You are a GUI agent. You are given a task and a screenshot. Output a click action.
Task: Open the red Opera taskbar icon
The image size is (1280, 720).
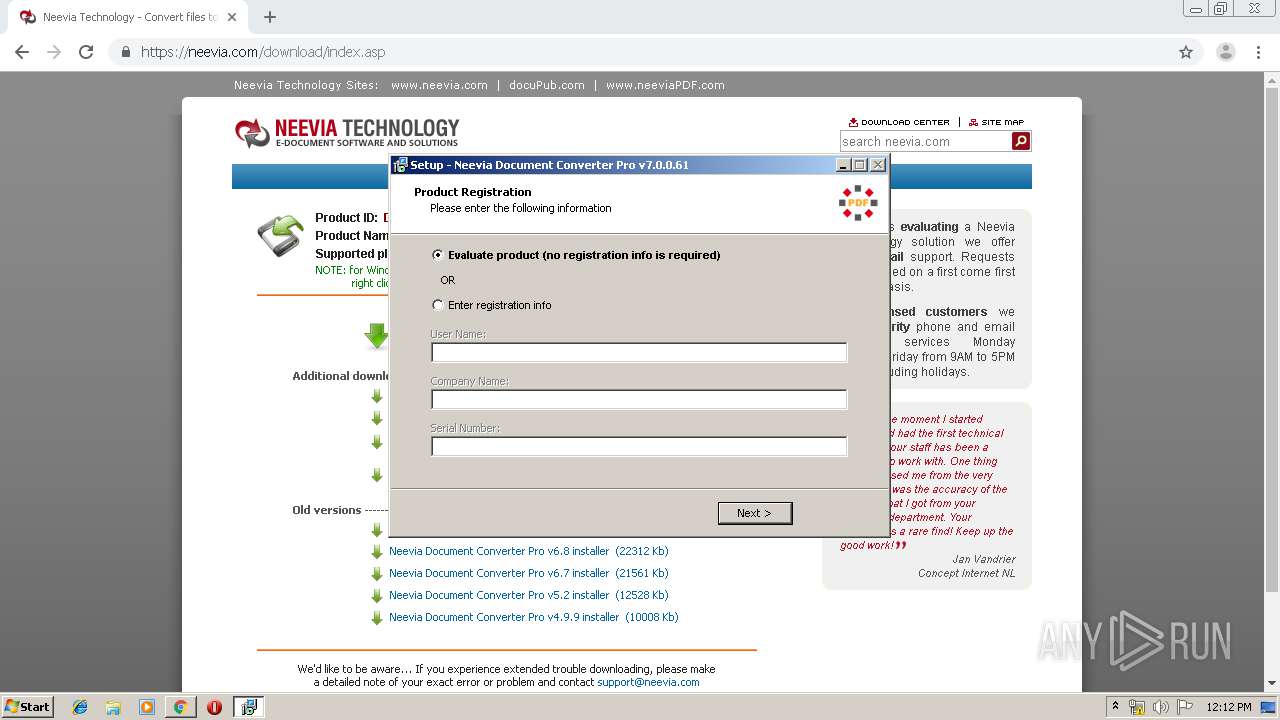tap(214, 707)
